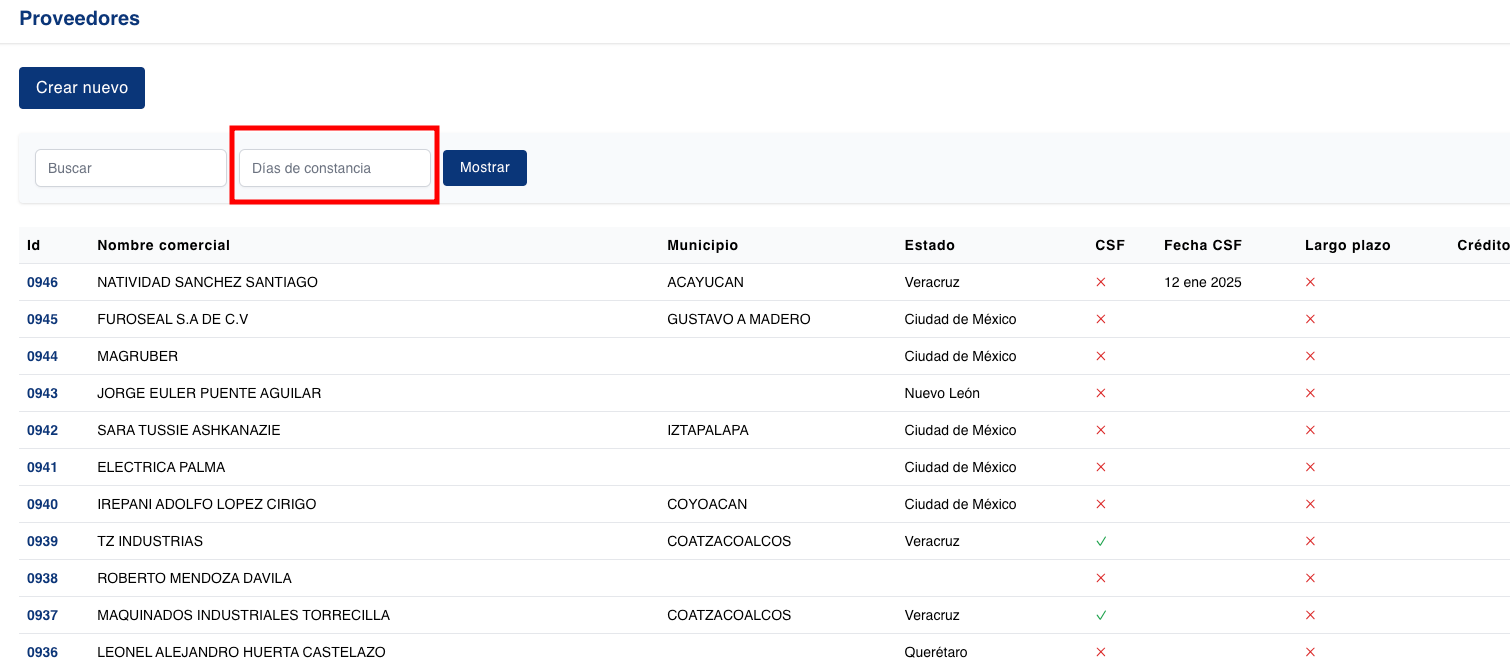Click the Mostrar button
The image size is (1510, 668).
[485, 167]
